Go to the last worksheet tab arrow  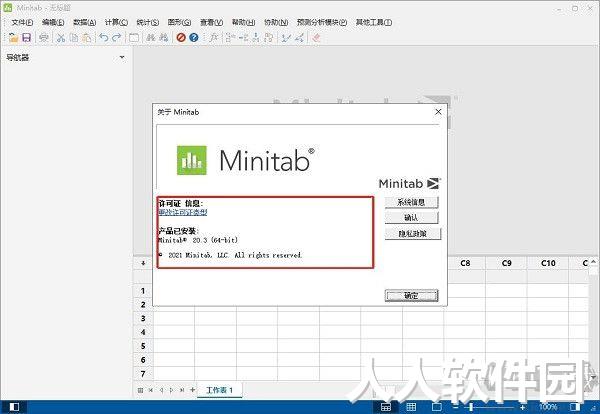(x=182, y=390)
